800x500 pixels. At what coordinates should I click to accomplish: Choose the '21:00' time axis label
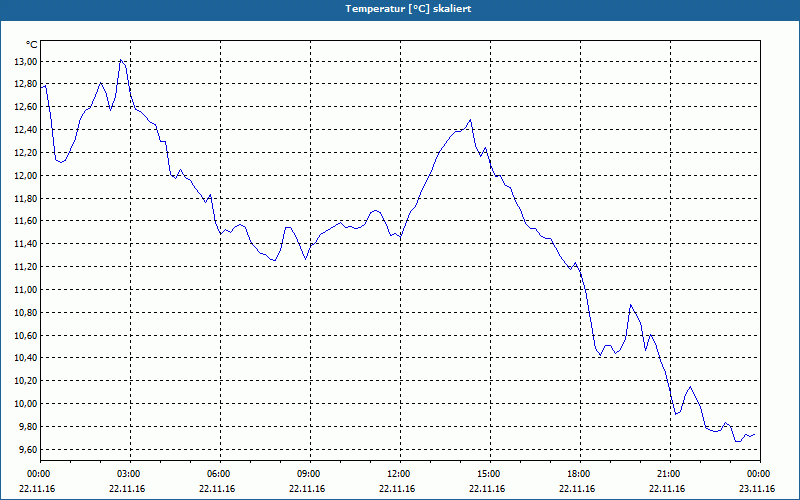667,474
